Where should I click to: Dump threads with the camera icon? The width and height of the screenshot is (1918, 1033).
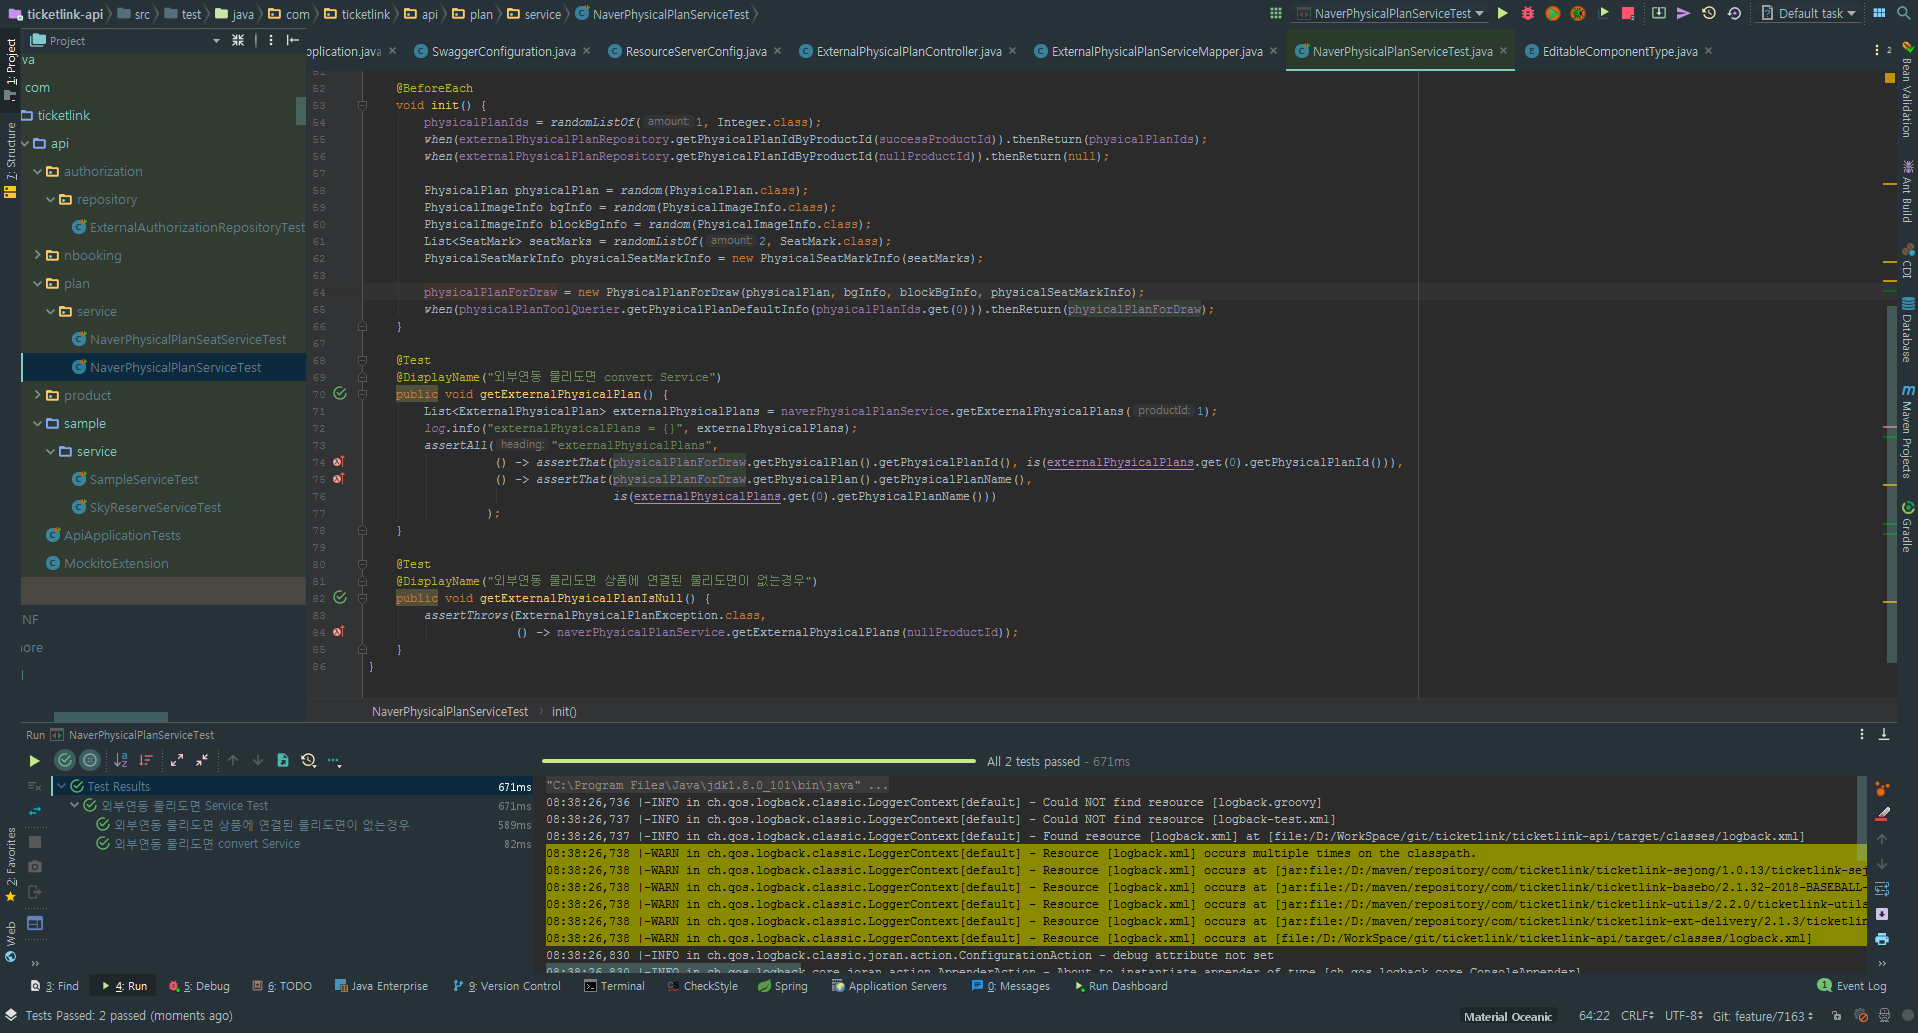click(x=35, y=866)
